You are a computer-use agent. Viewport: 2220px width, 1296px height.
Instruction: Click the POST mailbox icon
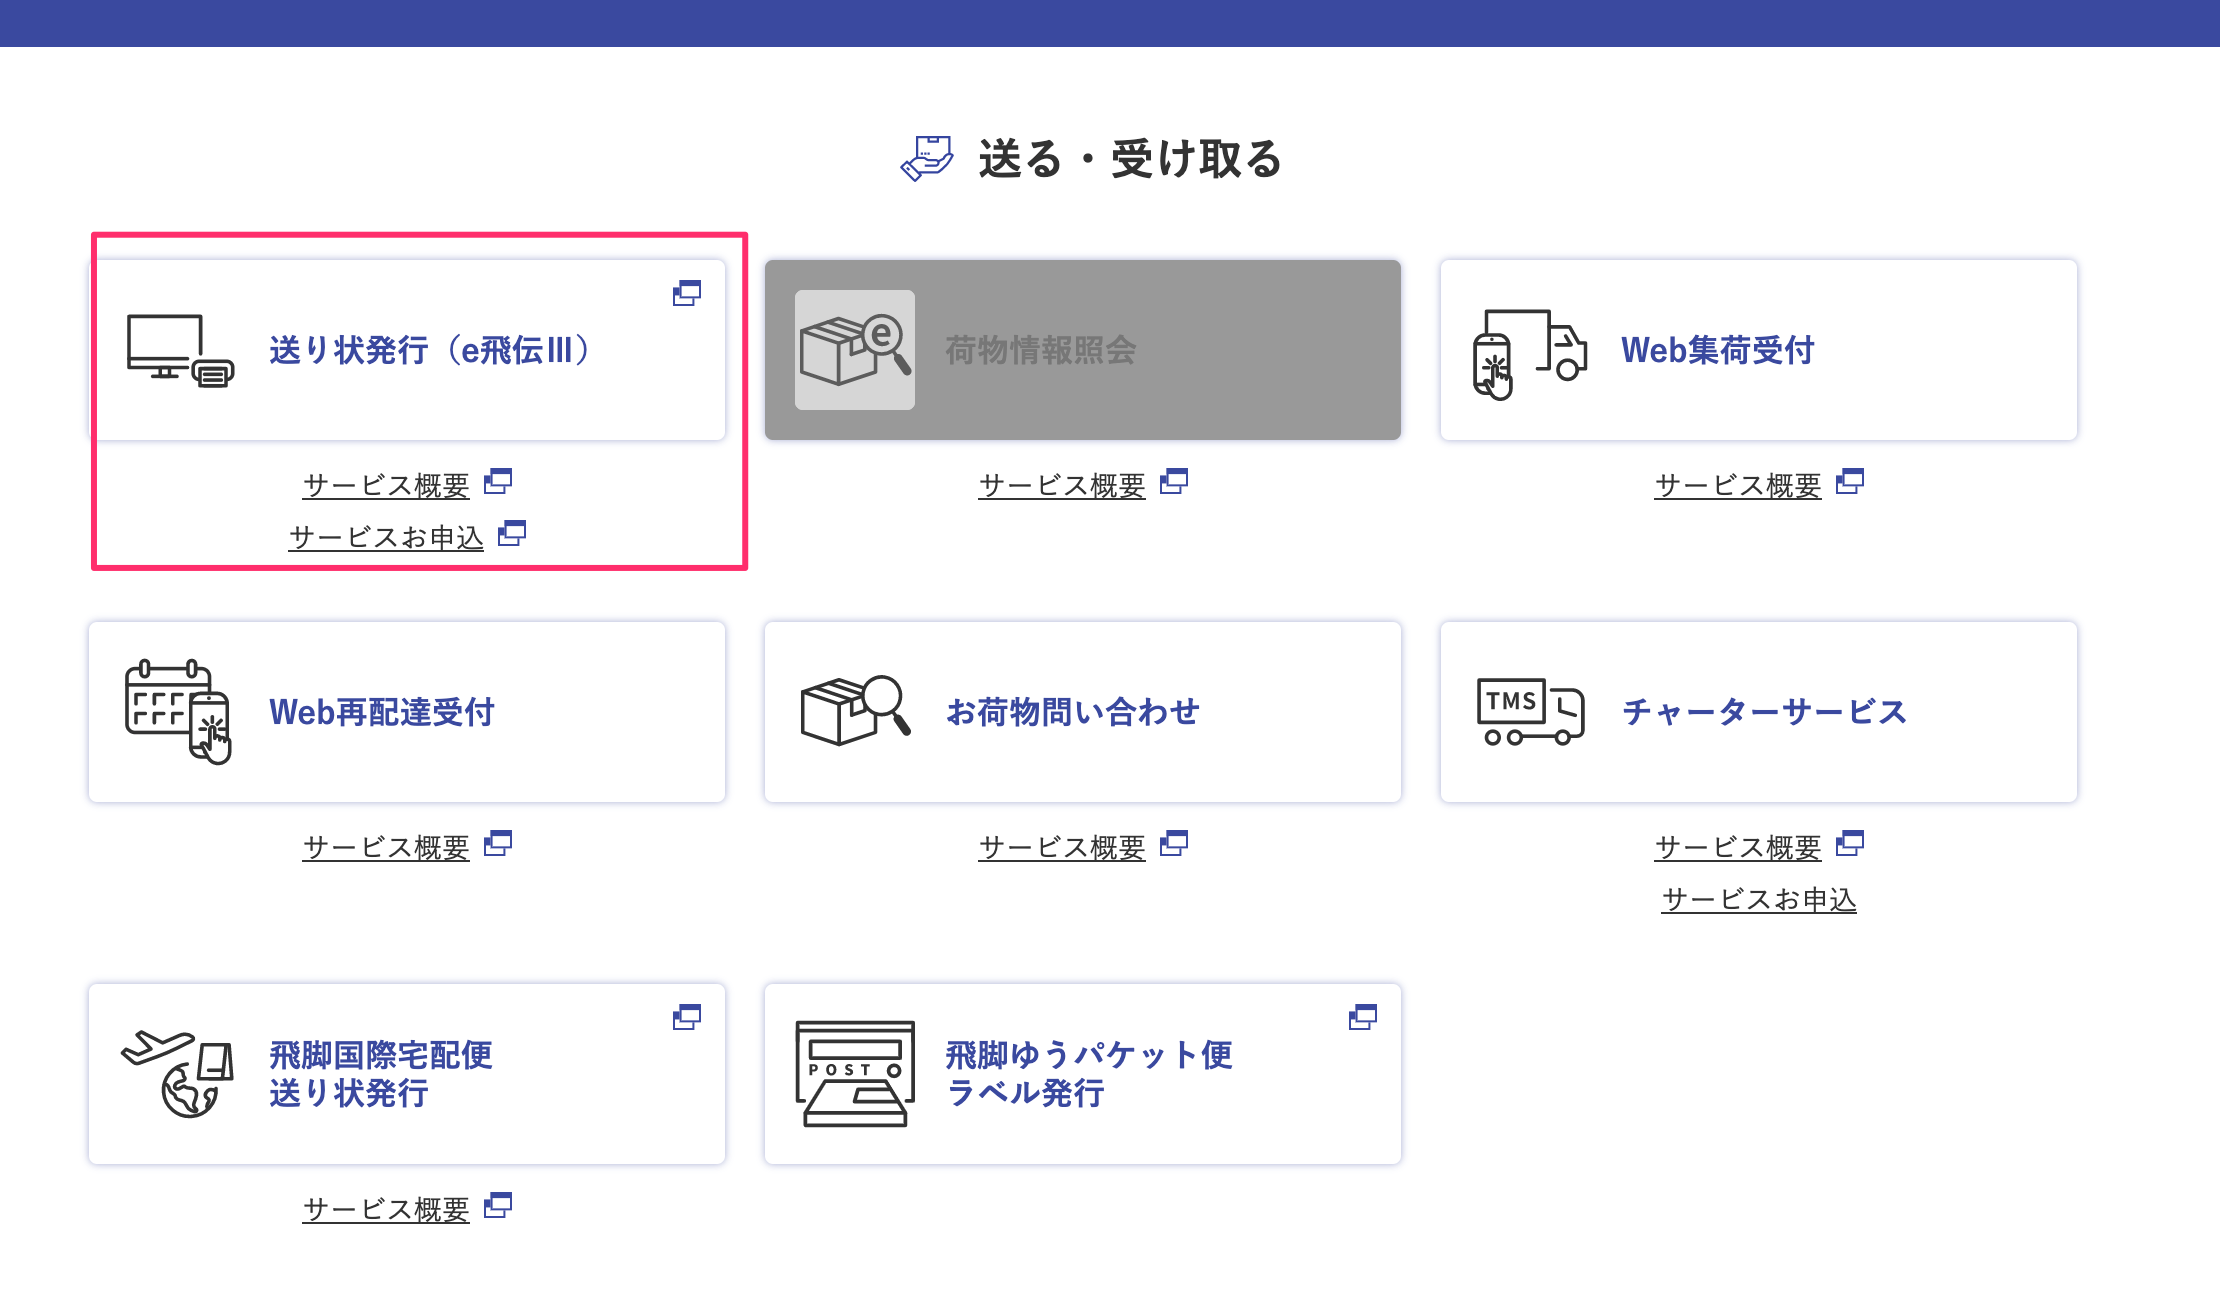[855, 1074]
